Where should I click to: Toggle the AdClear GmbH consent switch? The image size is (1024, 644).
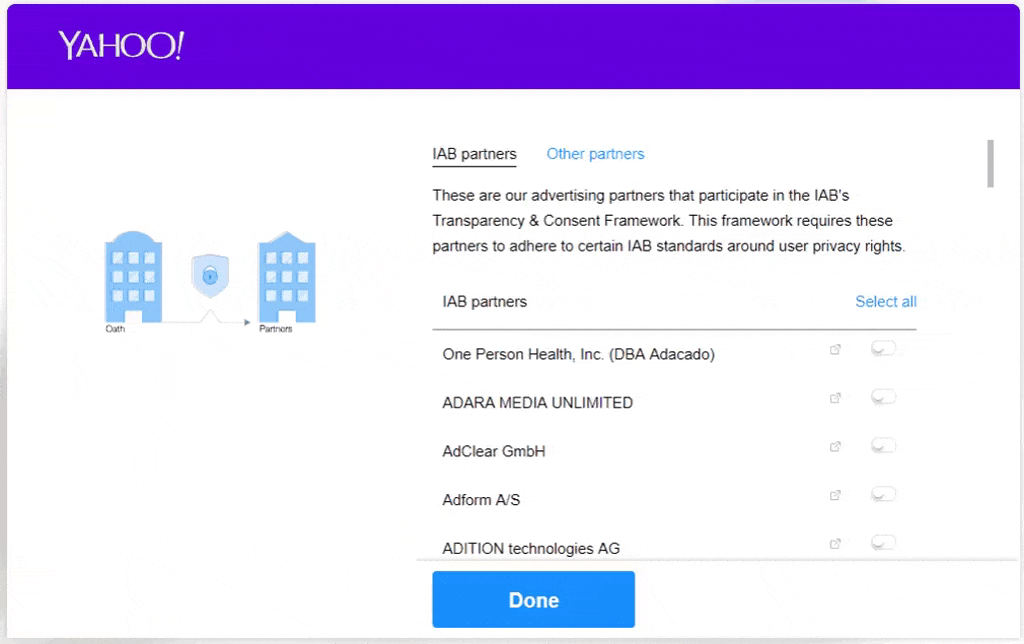pos(883,446)
